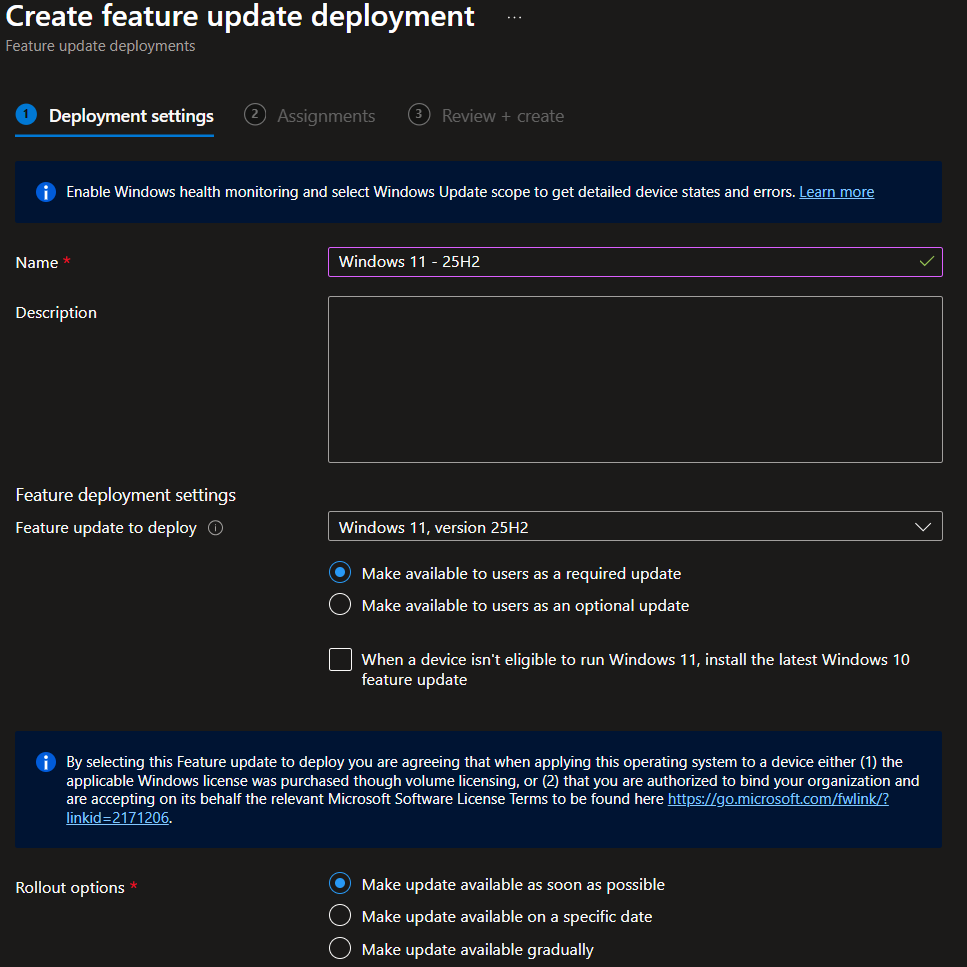The height and width of the screenshot is (967, 967).
Task: Click the info icon in health monitoring banner
Action: (46, 192)
